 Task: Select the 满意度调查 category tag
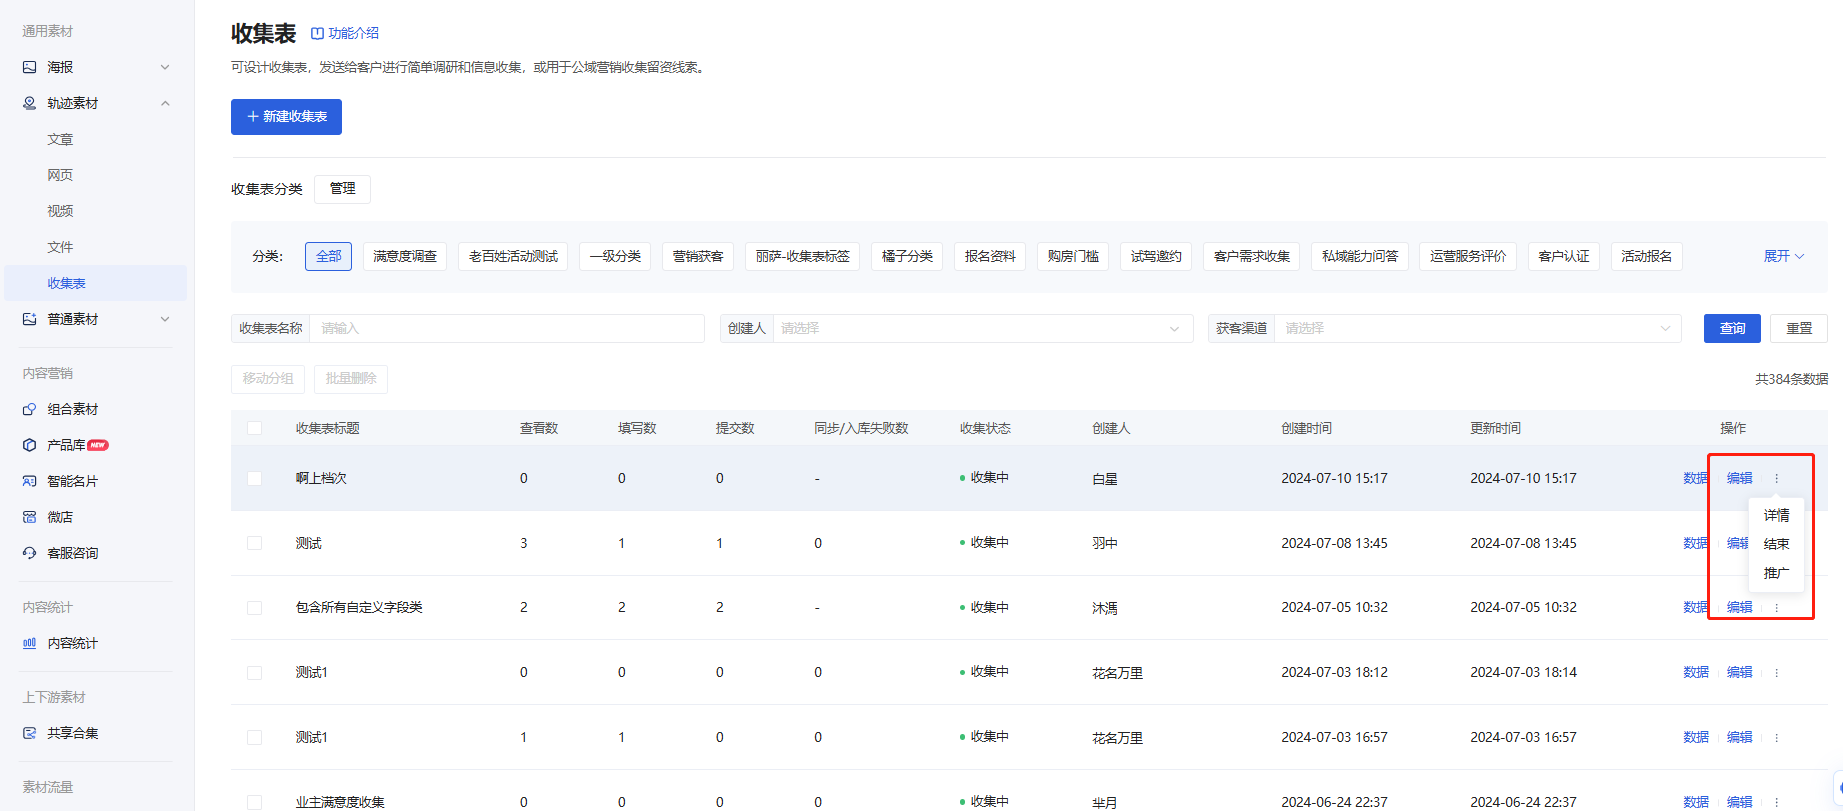click(x=405, y=256)
